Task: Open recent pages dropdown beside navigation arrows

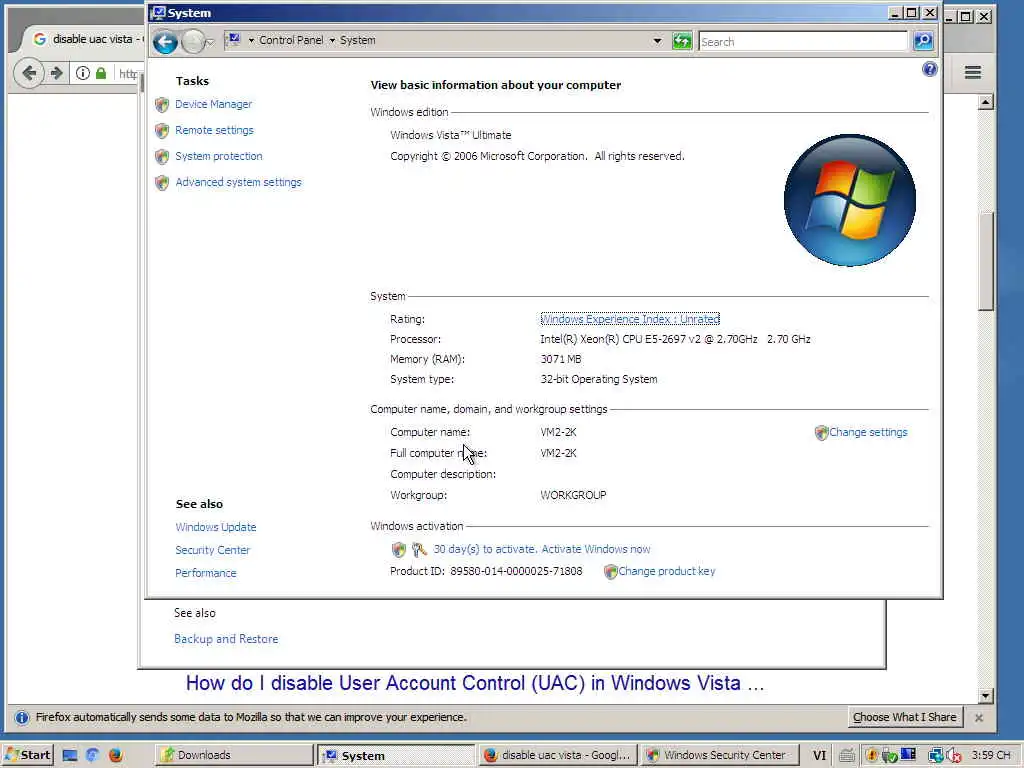Action: point(210,43)
